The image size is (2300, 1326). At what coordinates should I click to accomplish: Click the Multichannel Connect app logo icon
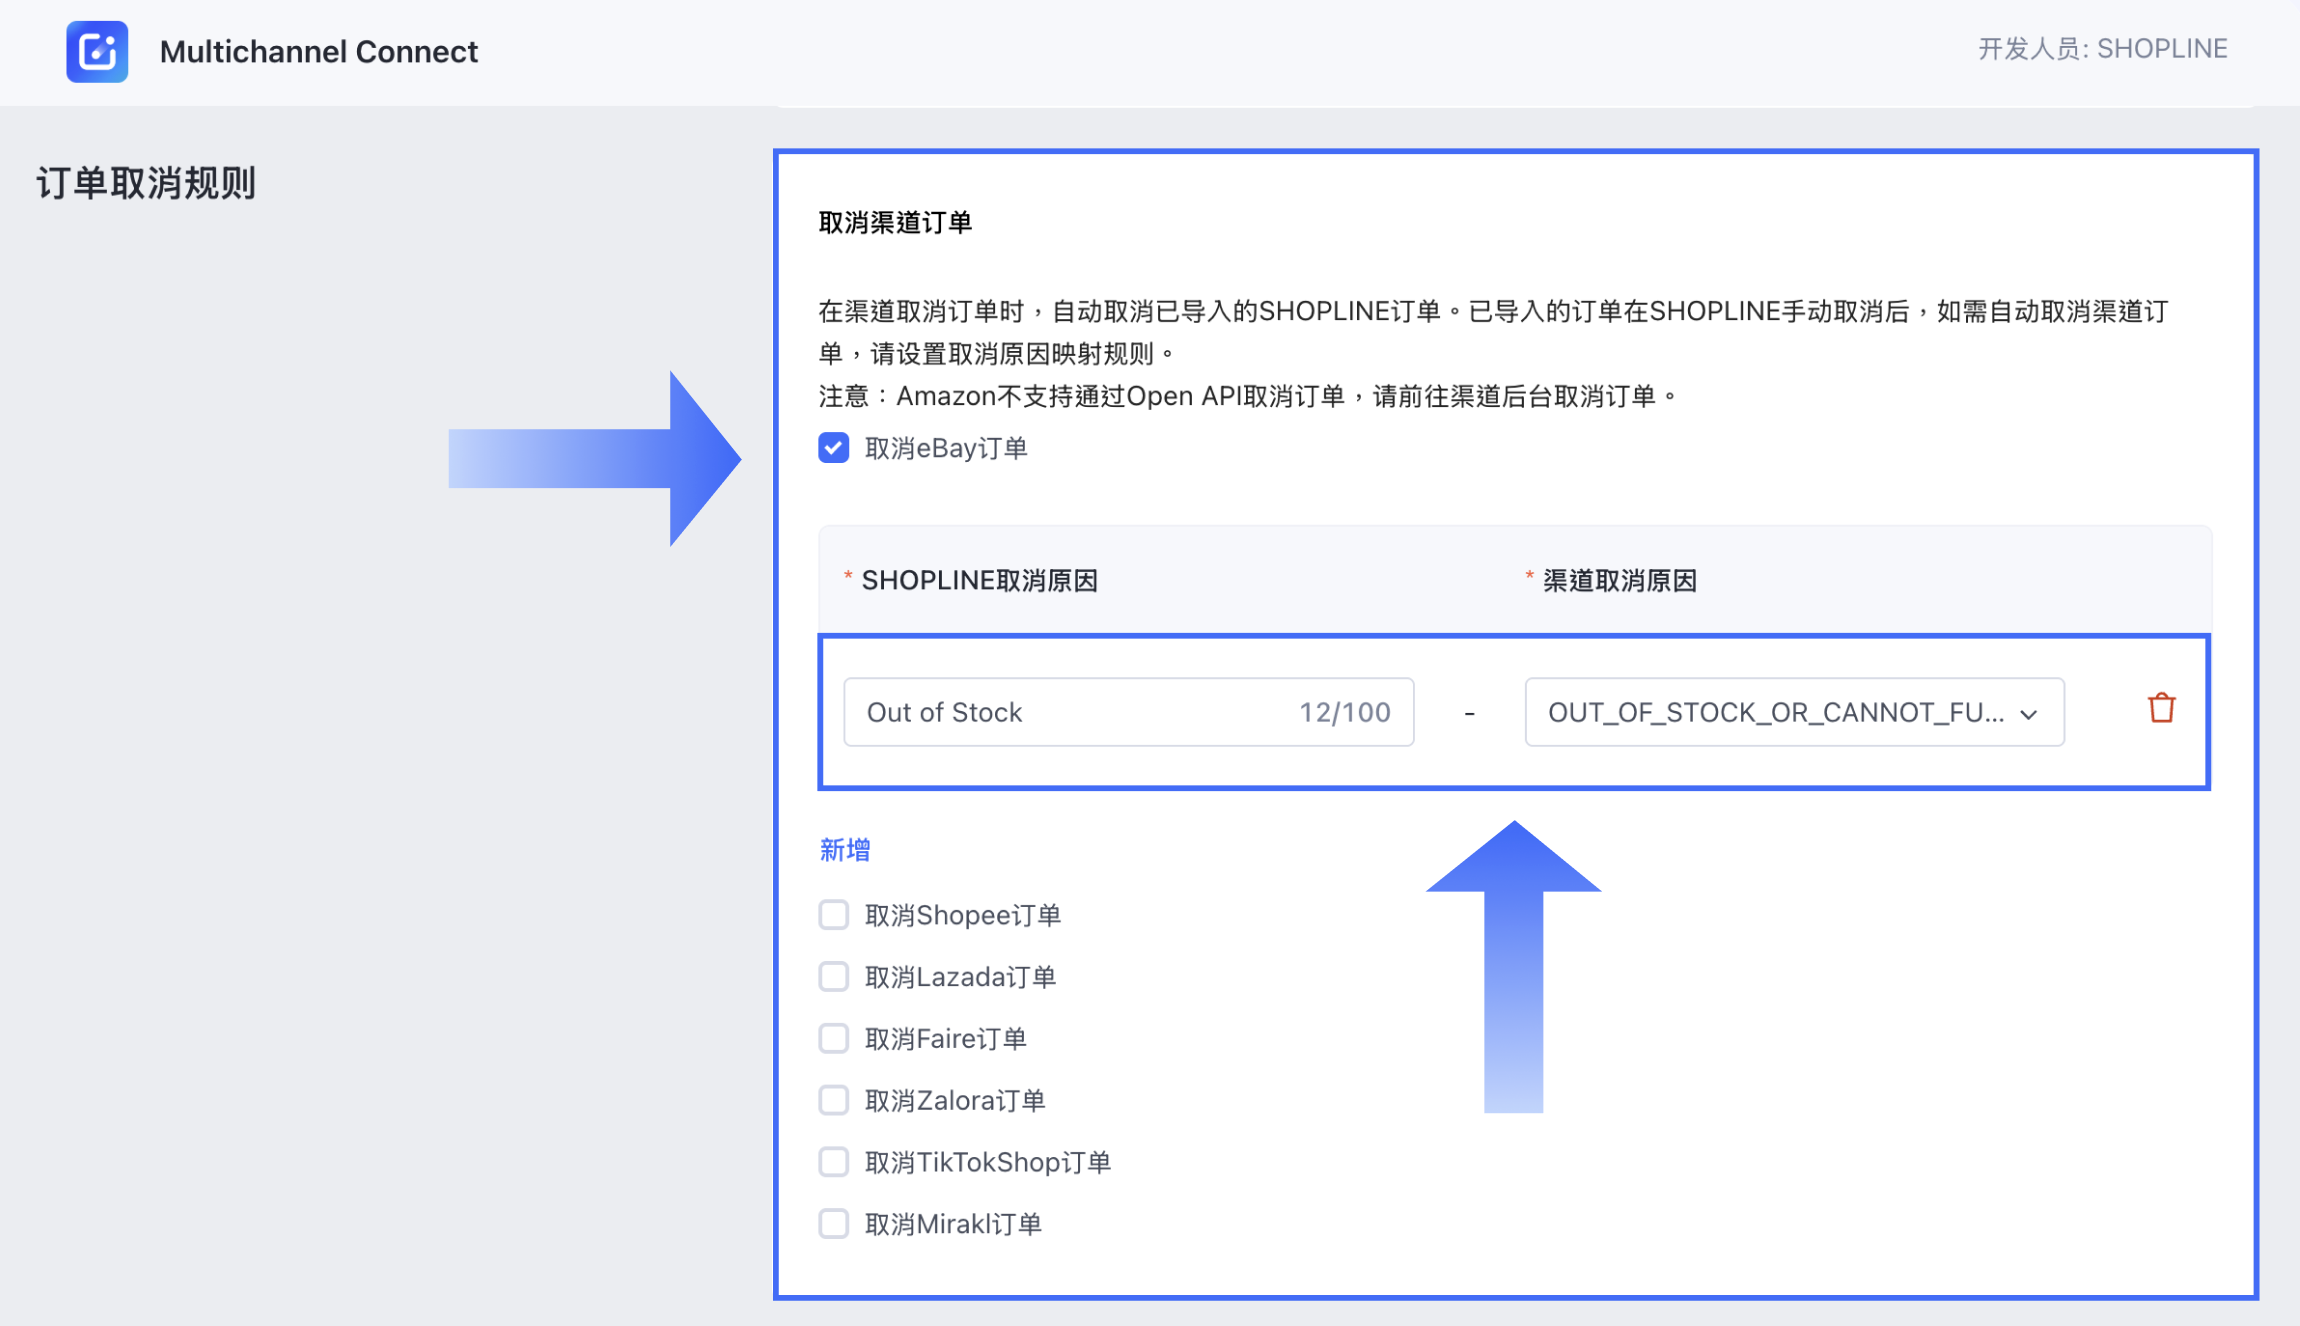click(x=97, y=51)
